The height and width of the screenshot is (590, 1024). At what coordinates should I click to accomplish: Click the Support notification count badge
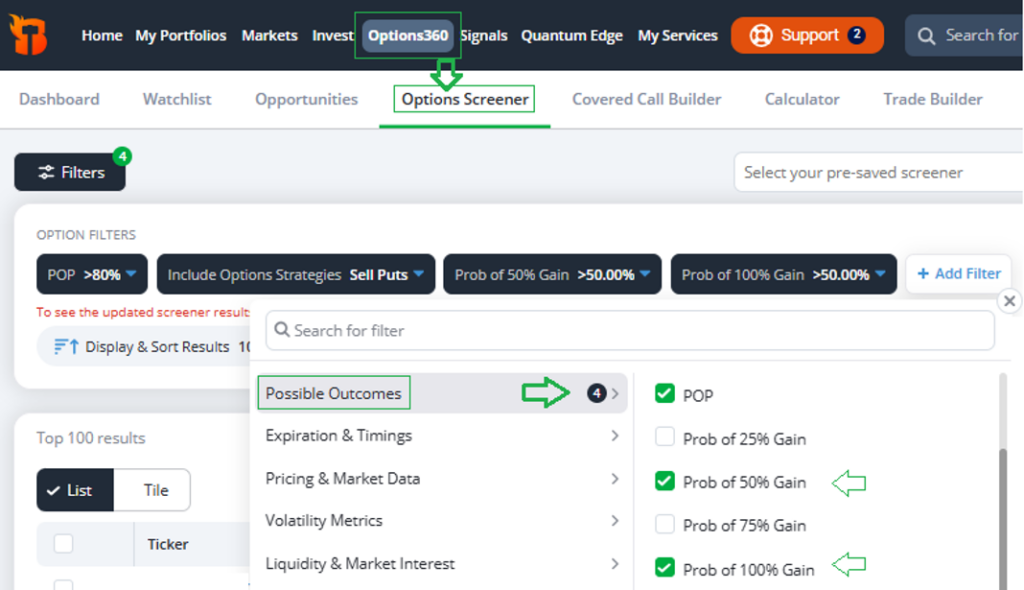tap(856, 35)
